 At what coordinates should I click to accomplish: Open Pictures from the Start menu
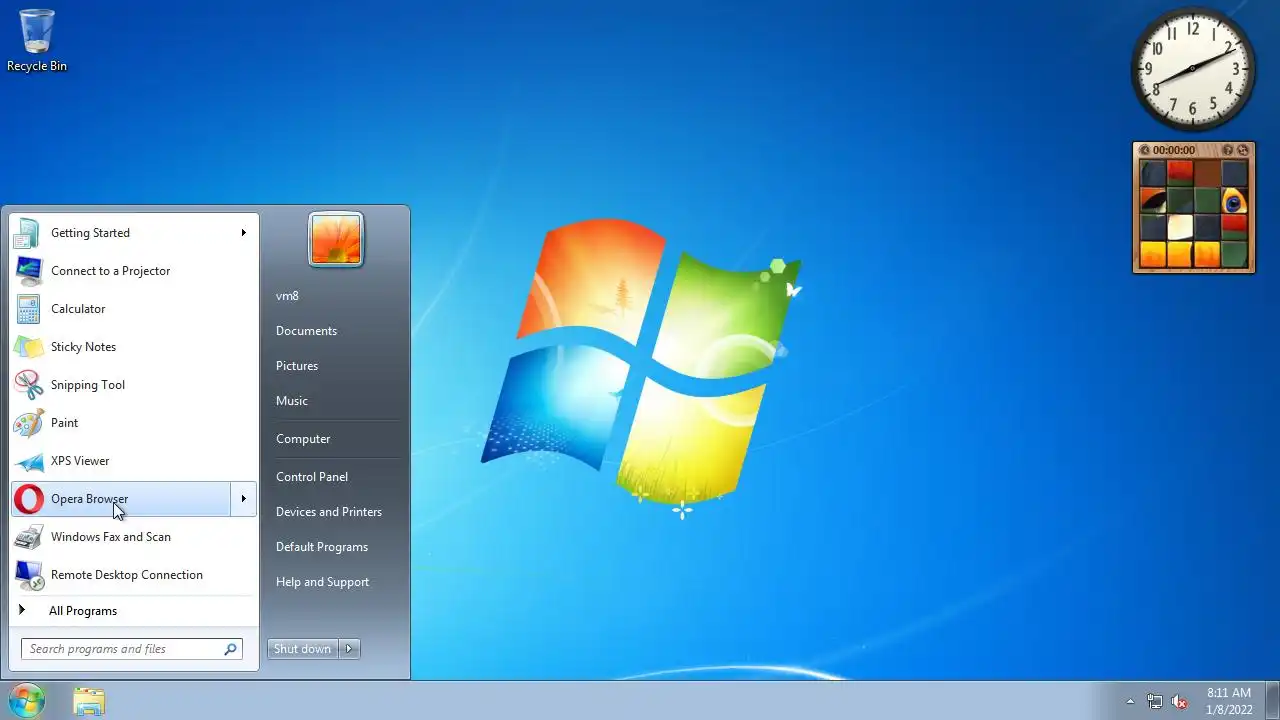[x=297, y=366]
